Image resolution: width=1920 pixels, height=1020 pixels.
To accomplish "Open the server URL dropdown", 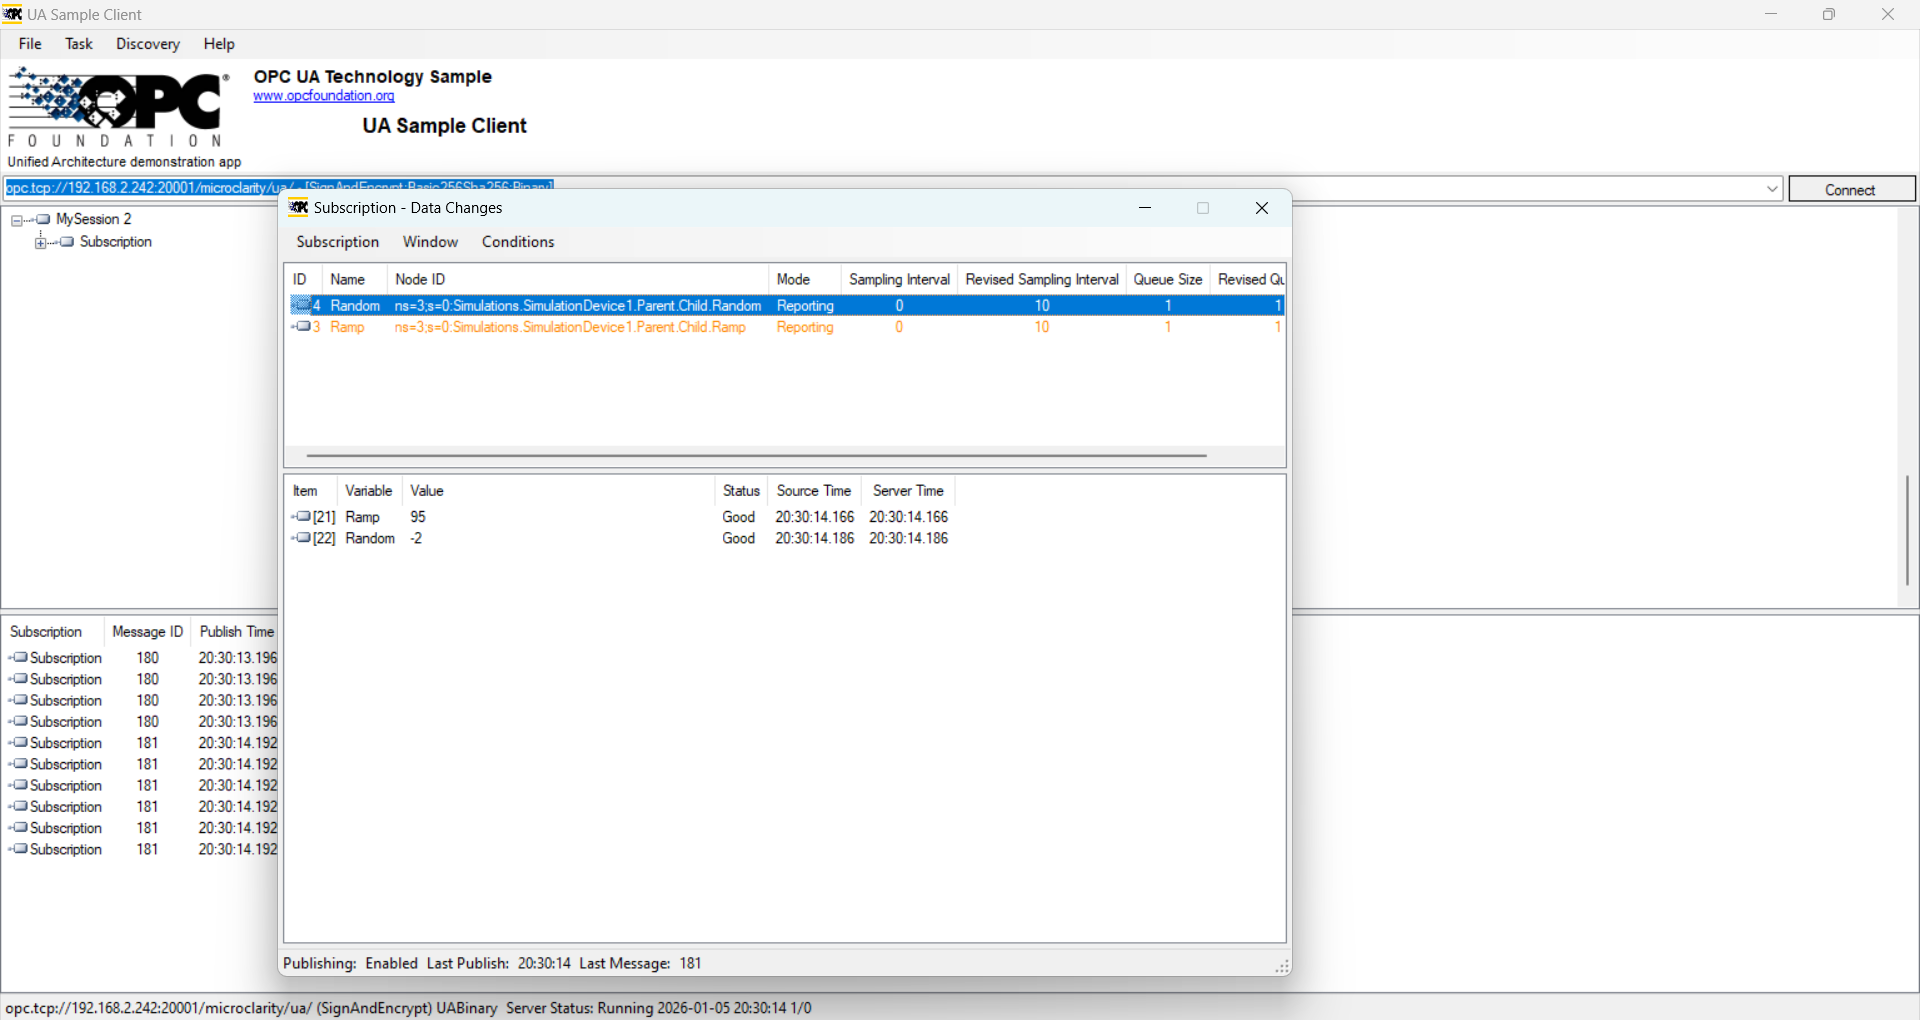I will 1771,188.
